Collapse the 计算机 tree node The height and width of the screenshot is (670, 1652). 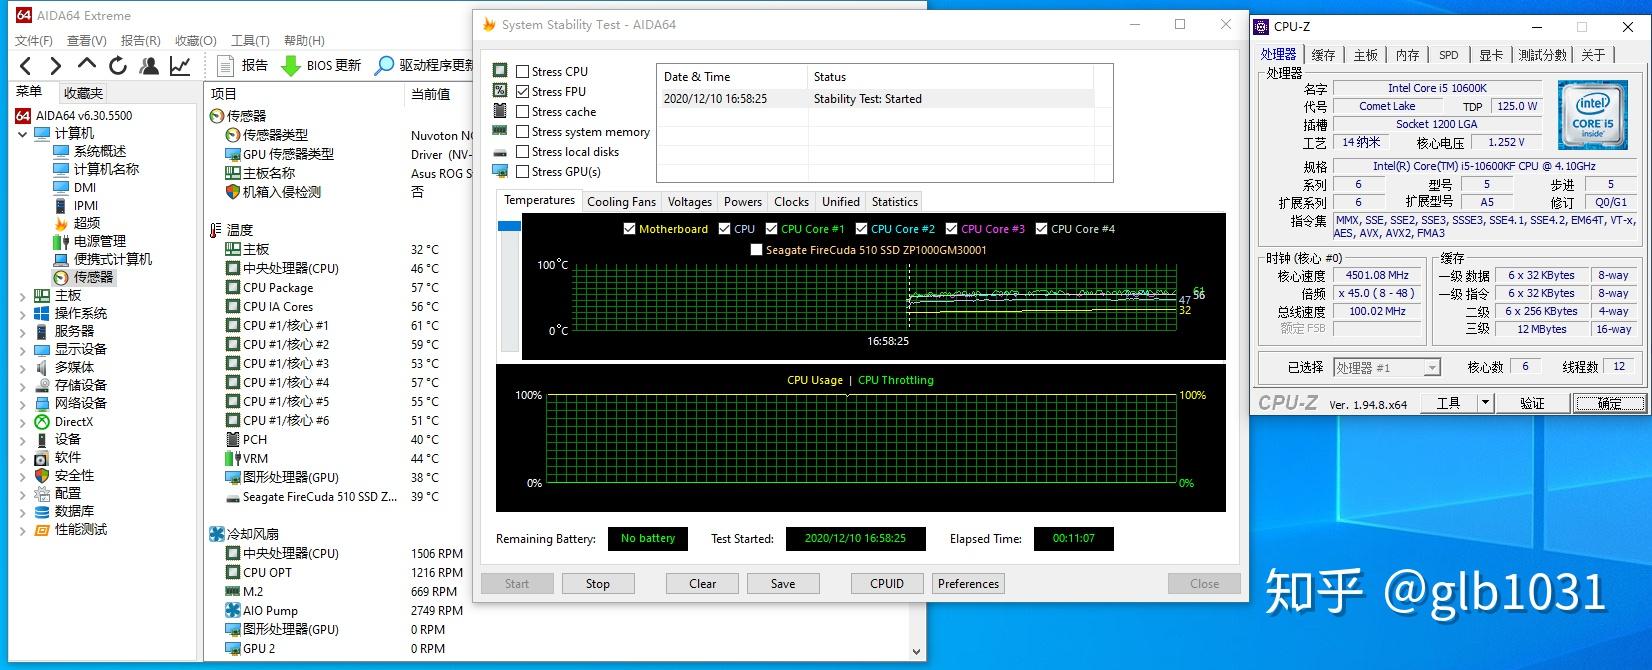pos(23,133)
